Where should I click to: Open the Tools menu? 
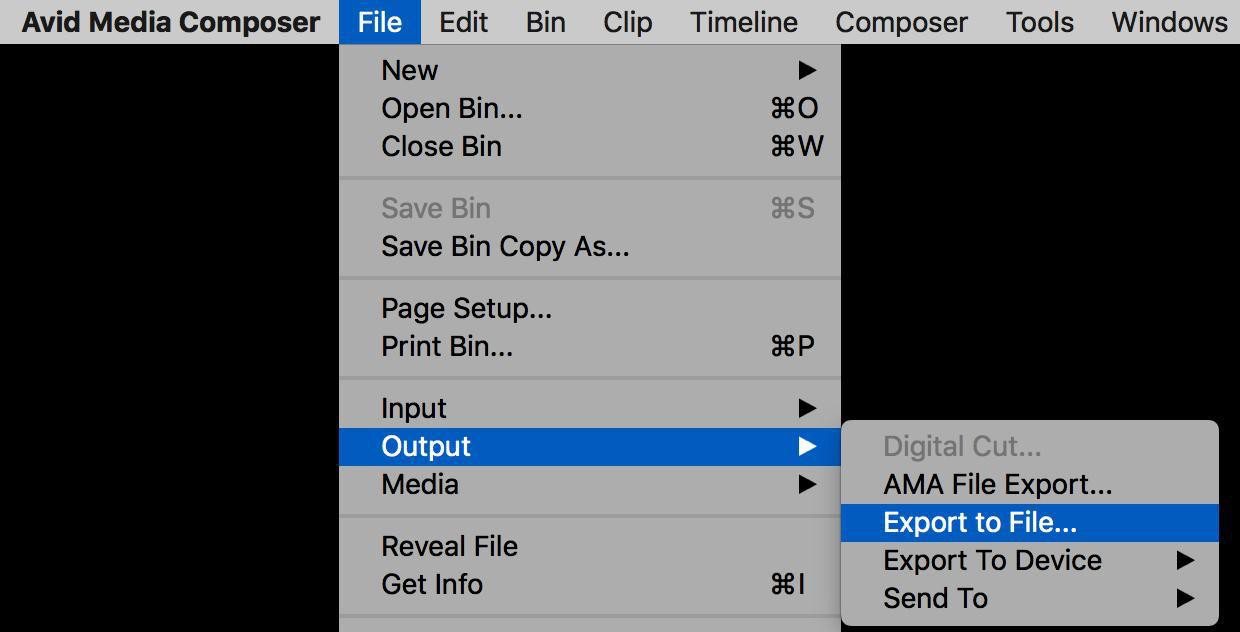(x=1040, y=22)
